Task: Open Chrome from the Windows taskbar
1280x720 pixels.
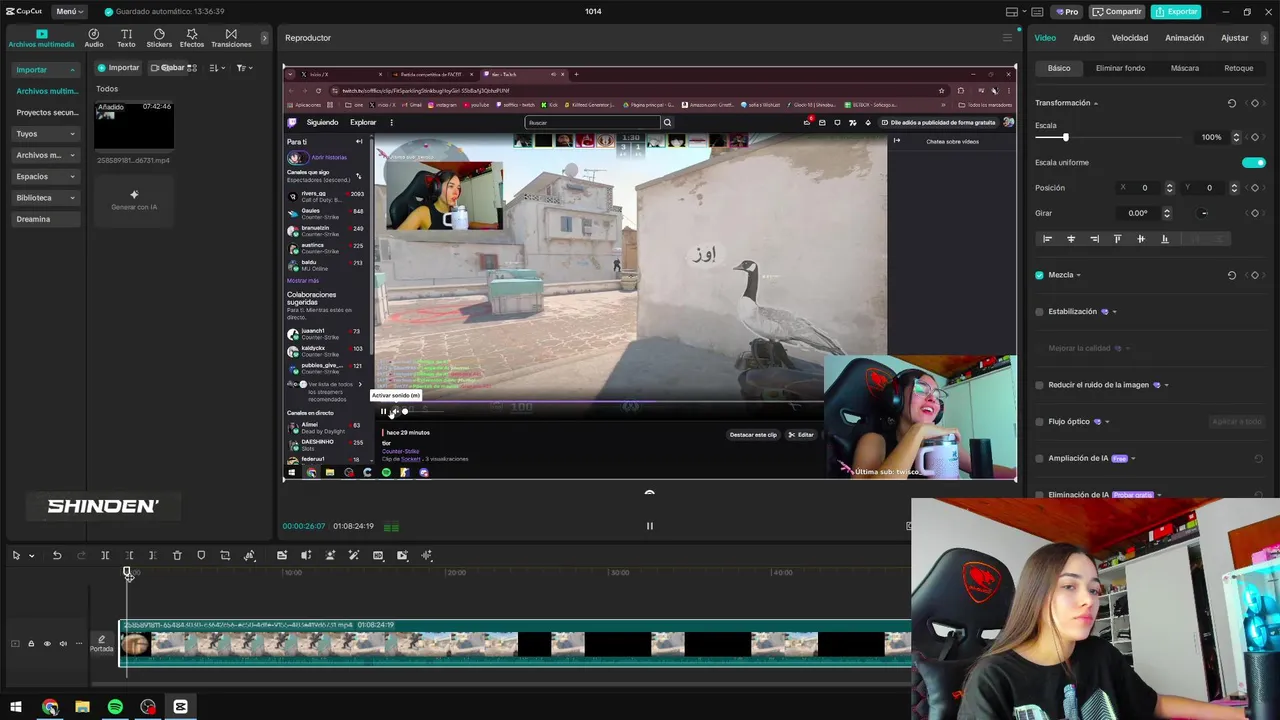Action: (50, 707)
